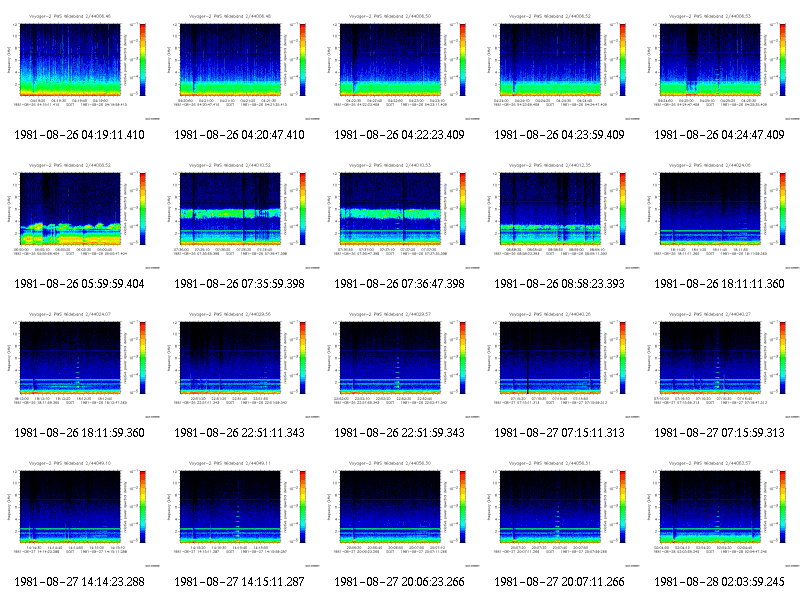Click the caption 1981-08-27 07:15:59.313

pos(719,433)
